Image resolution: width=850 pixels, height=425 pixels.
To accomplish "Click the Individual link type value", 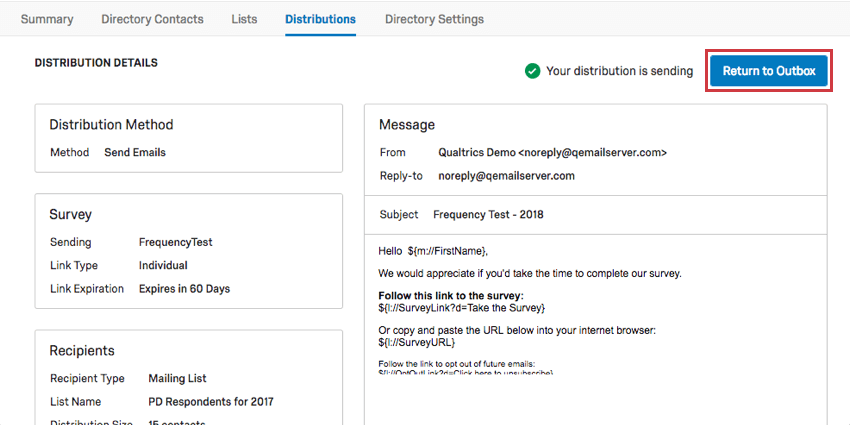I will pyautogui.click(x=163, y=266).
